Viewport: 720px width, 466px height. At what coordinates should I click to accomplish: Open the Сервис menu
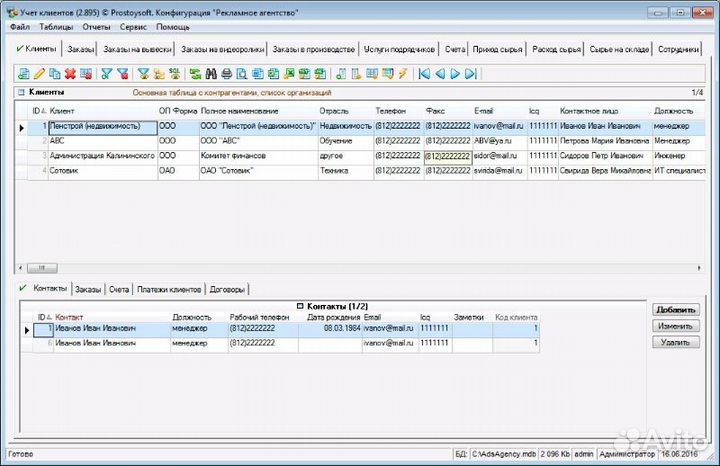pyautogui.click(x=133, y=27)
